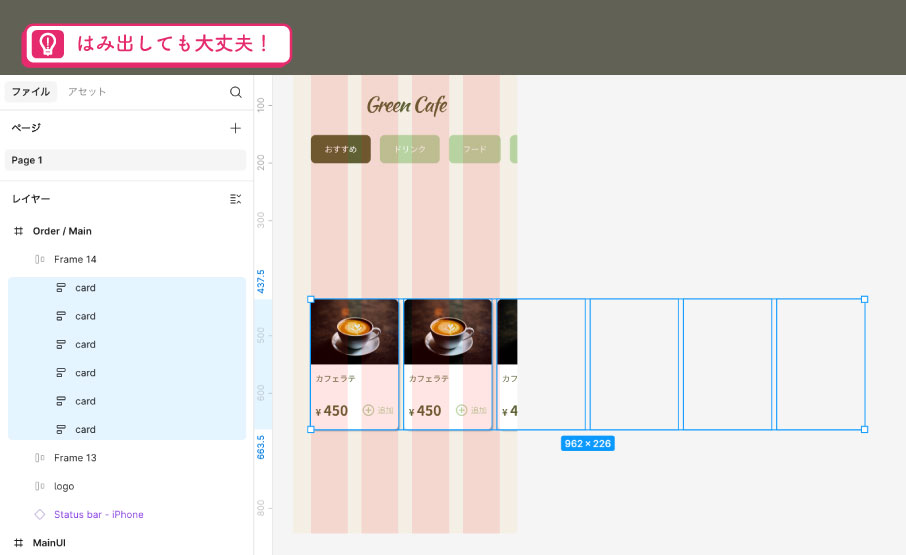Click the add plus icon on the first カフェラテ card
Image resolution: width=906 pixels, height=555 pixels.
click(x=368, y=410)
